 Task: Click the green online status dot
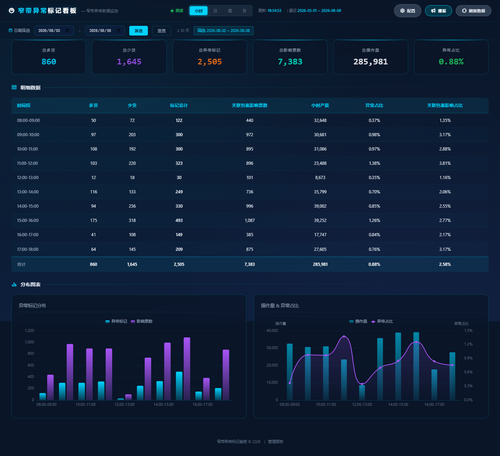(172, 11)
